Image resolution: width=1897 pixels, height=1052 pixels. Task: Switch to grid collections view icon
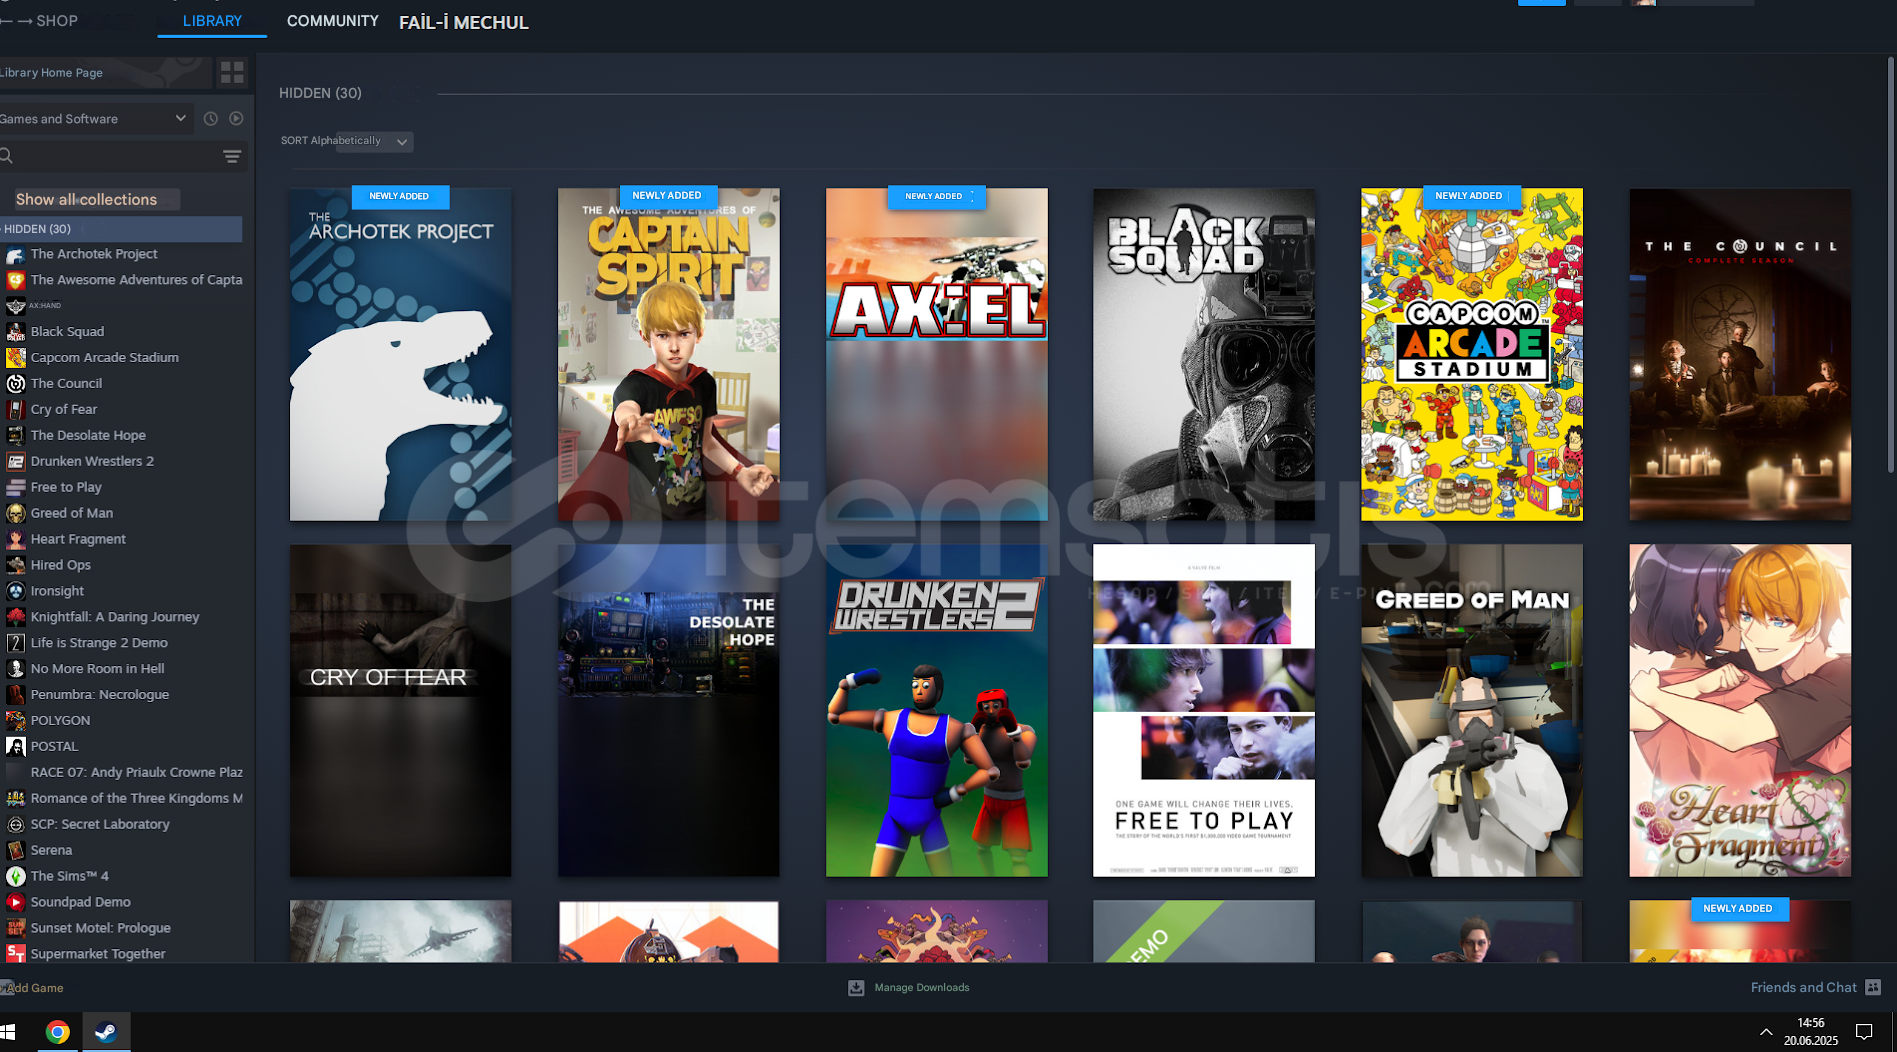[x=232, y=72]
